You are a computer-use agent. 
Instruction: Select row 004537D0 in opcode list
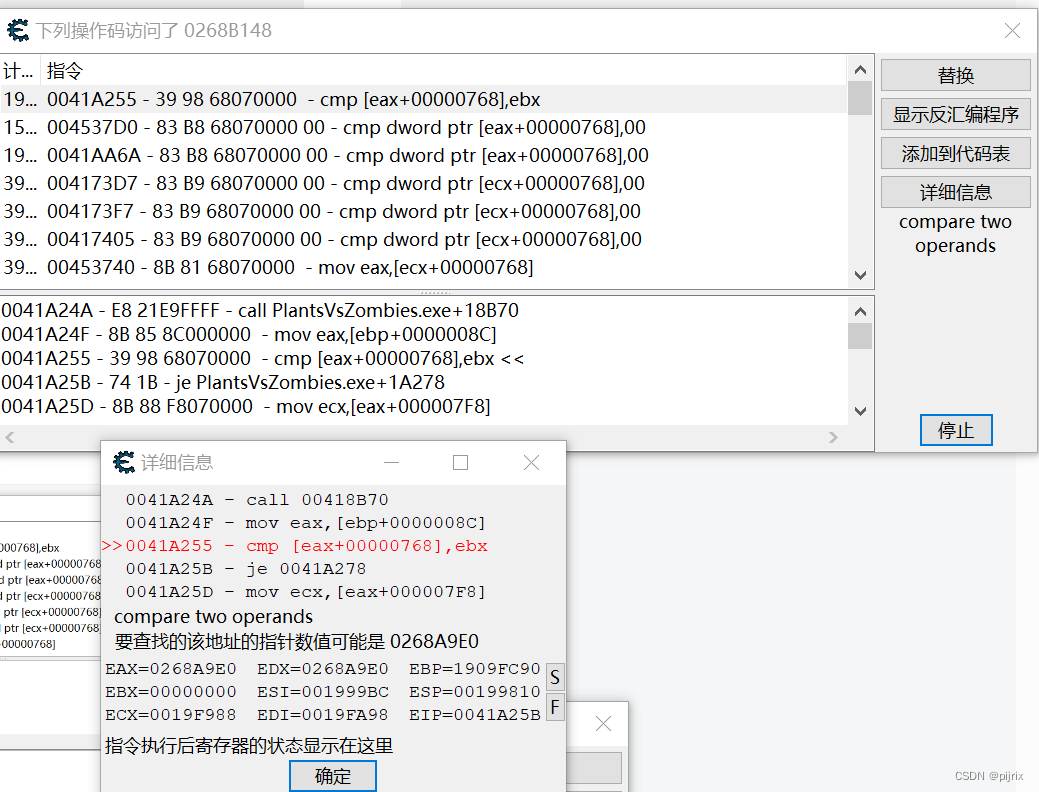[x=424, y=127]
